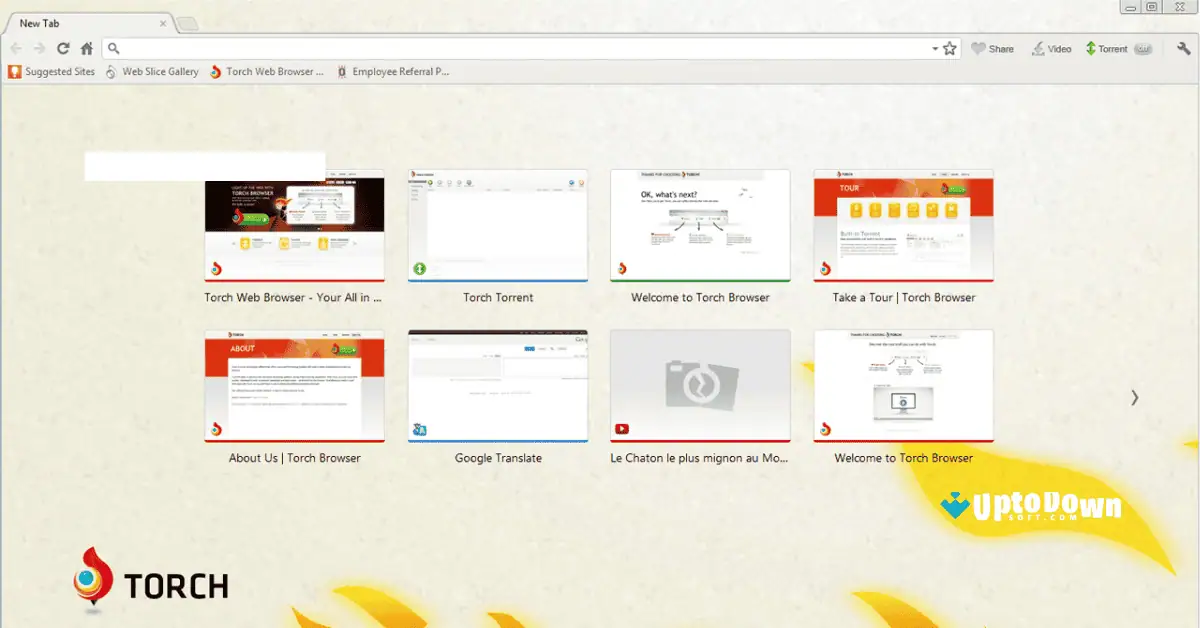This screenshot has width=1200, height=628.
Task: Open the Suggested Sites bookmark
Action: (x=52, y=71)
